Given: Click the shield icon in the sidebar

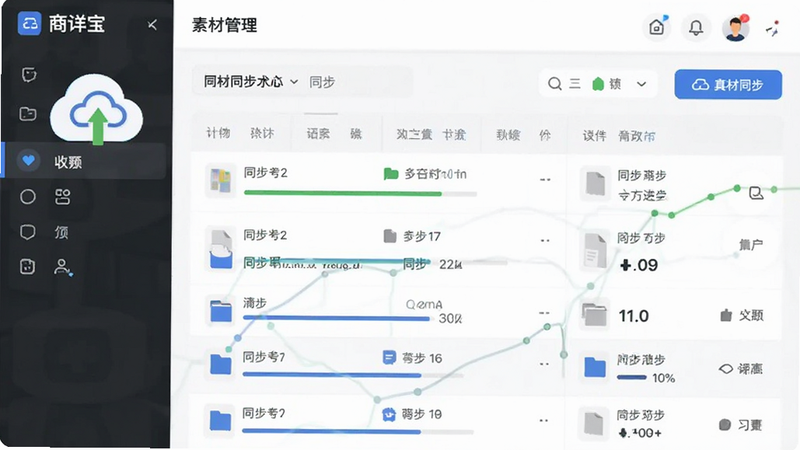Looking at the screenshot, I should click(28, 232).
